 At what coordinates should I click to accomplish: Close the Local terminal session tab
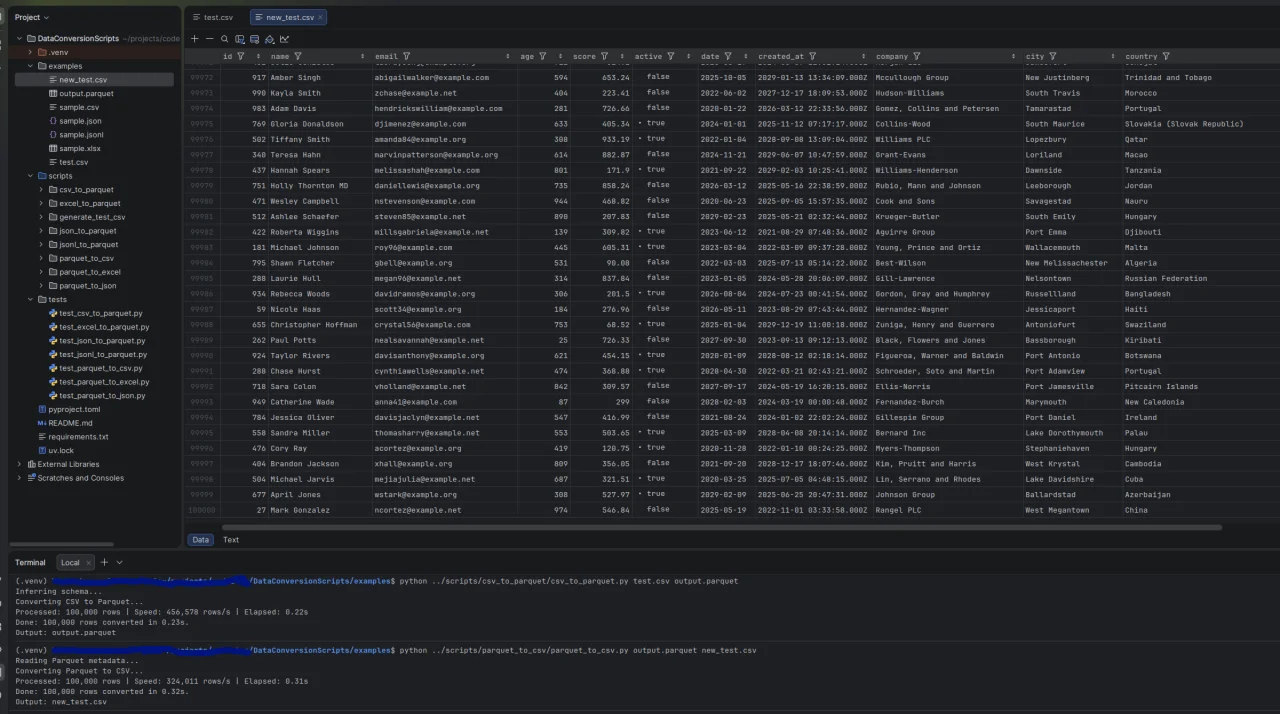coord(89,563)
